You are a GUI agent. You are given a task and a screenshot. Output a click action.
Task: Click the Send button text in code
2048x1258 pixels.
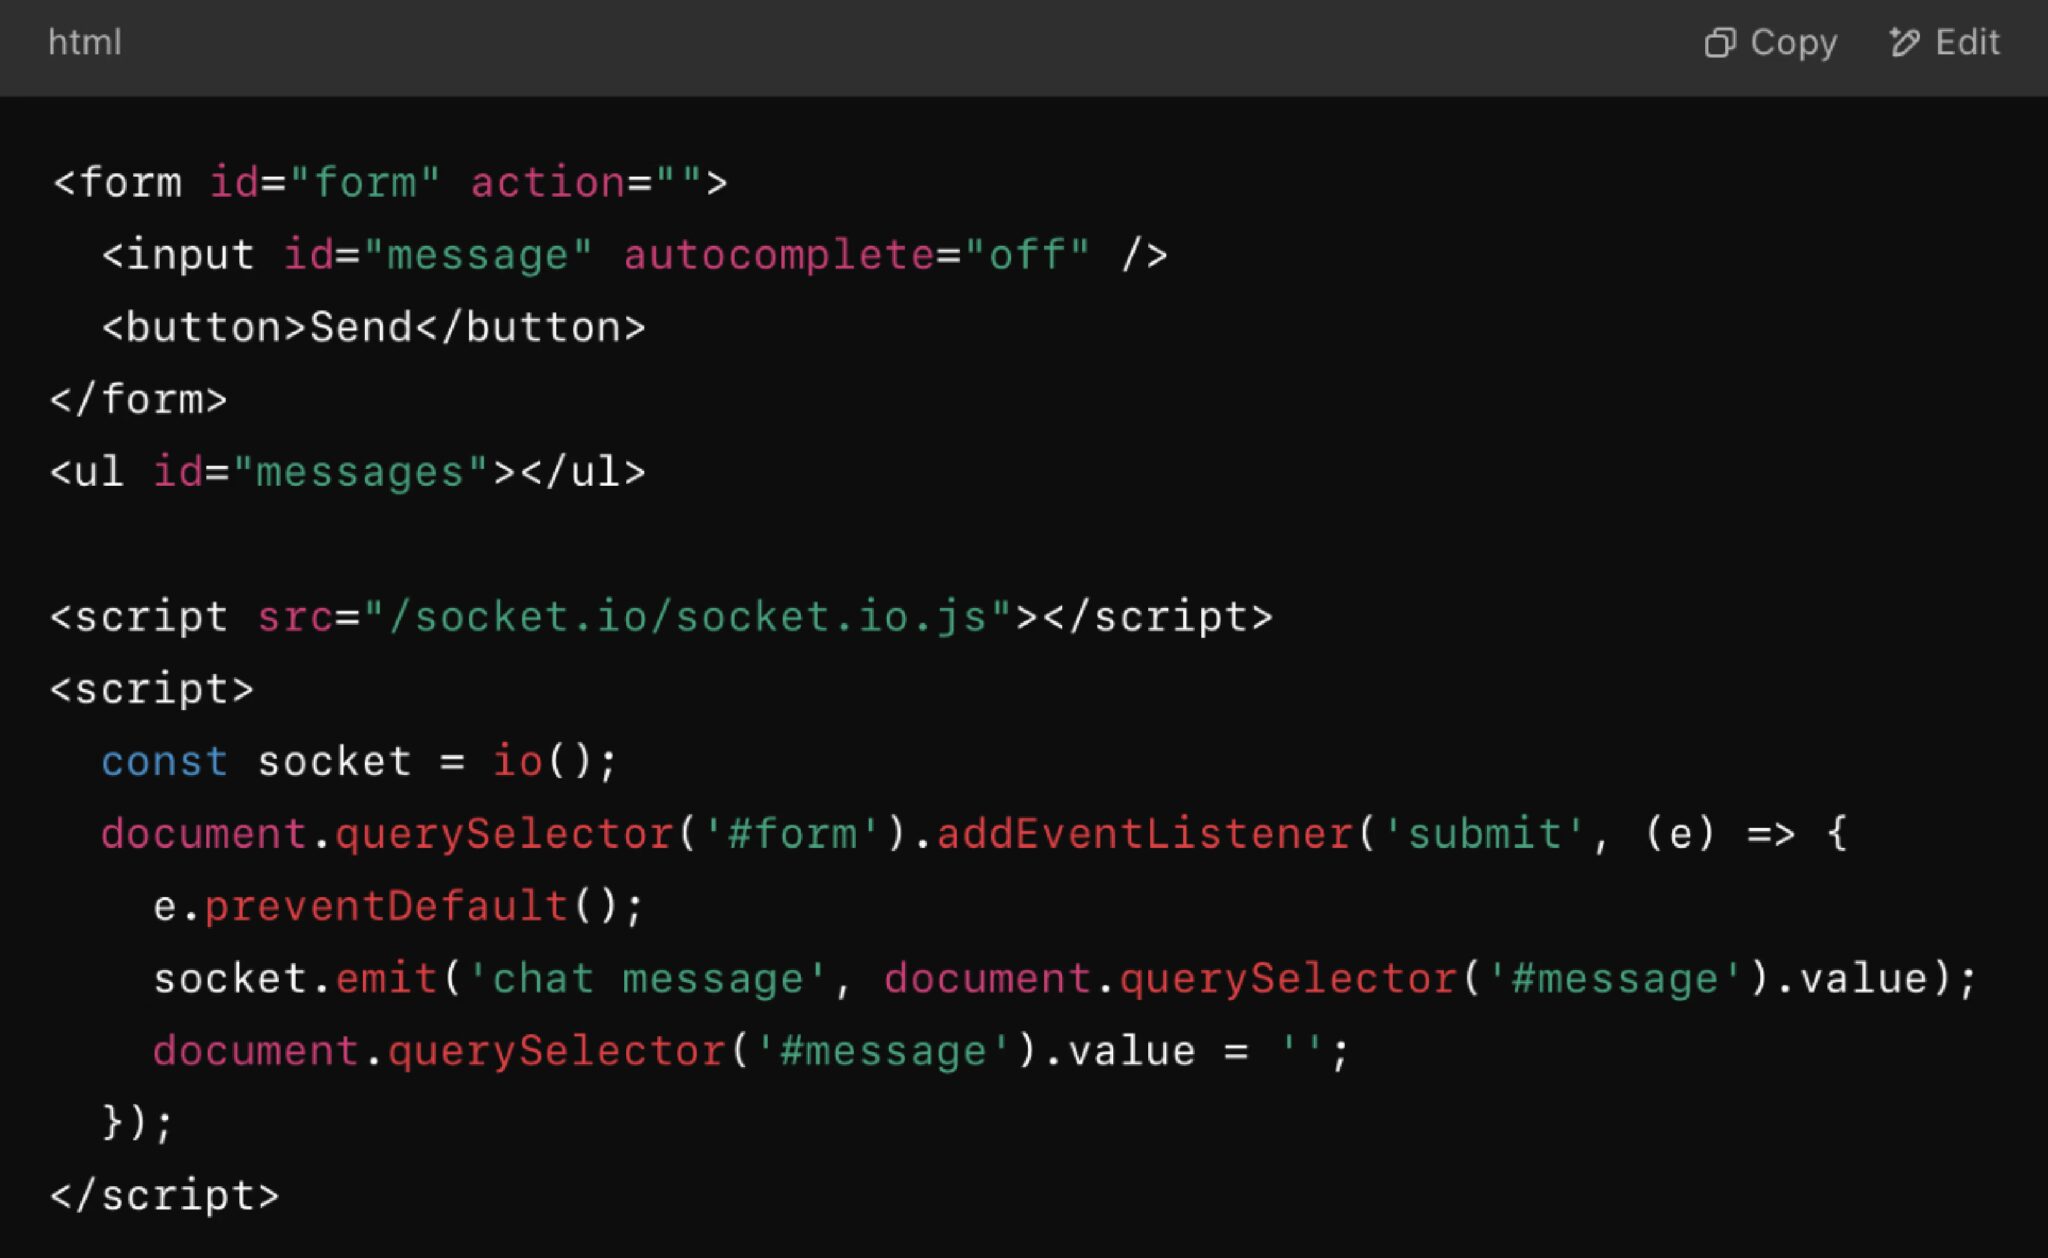[x=360, y=325]
